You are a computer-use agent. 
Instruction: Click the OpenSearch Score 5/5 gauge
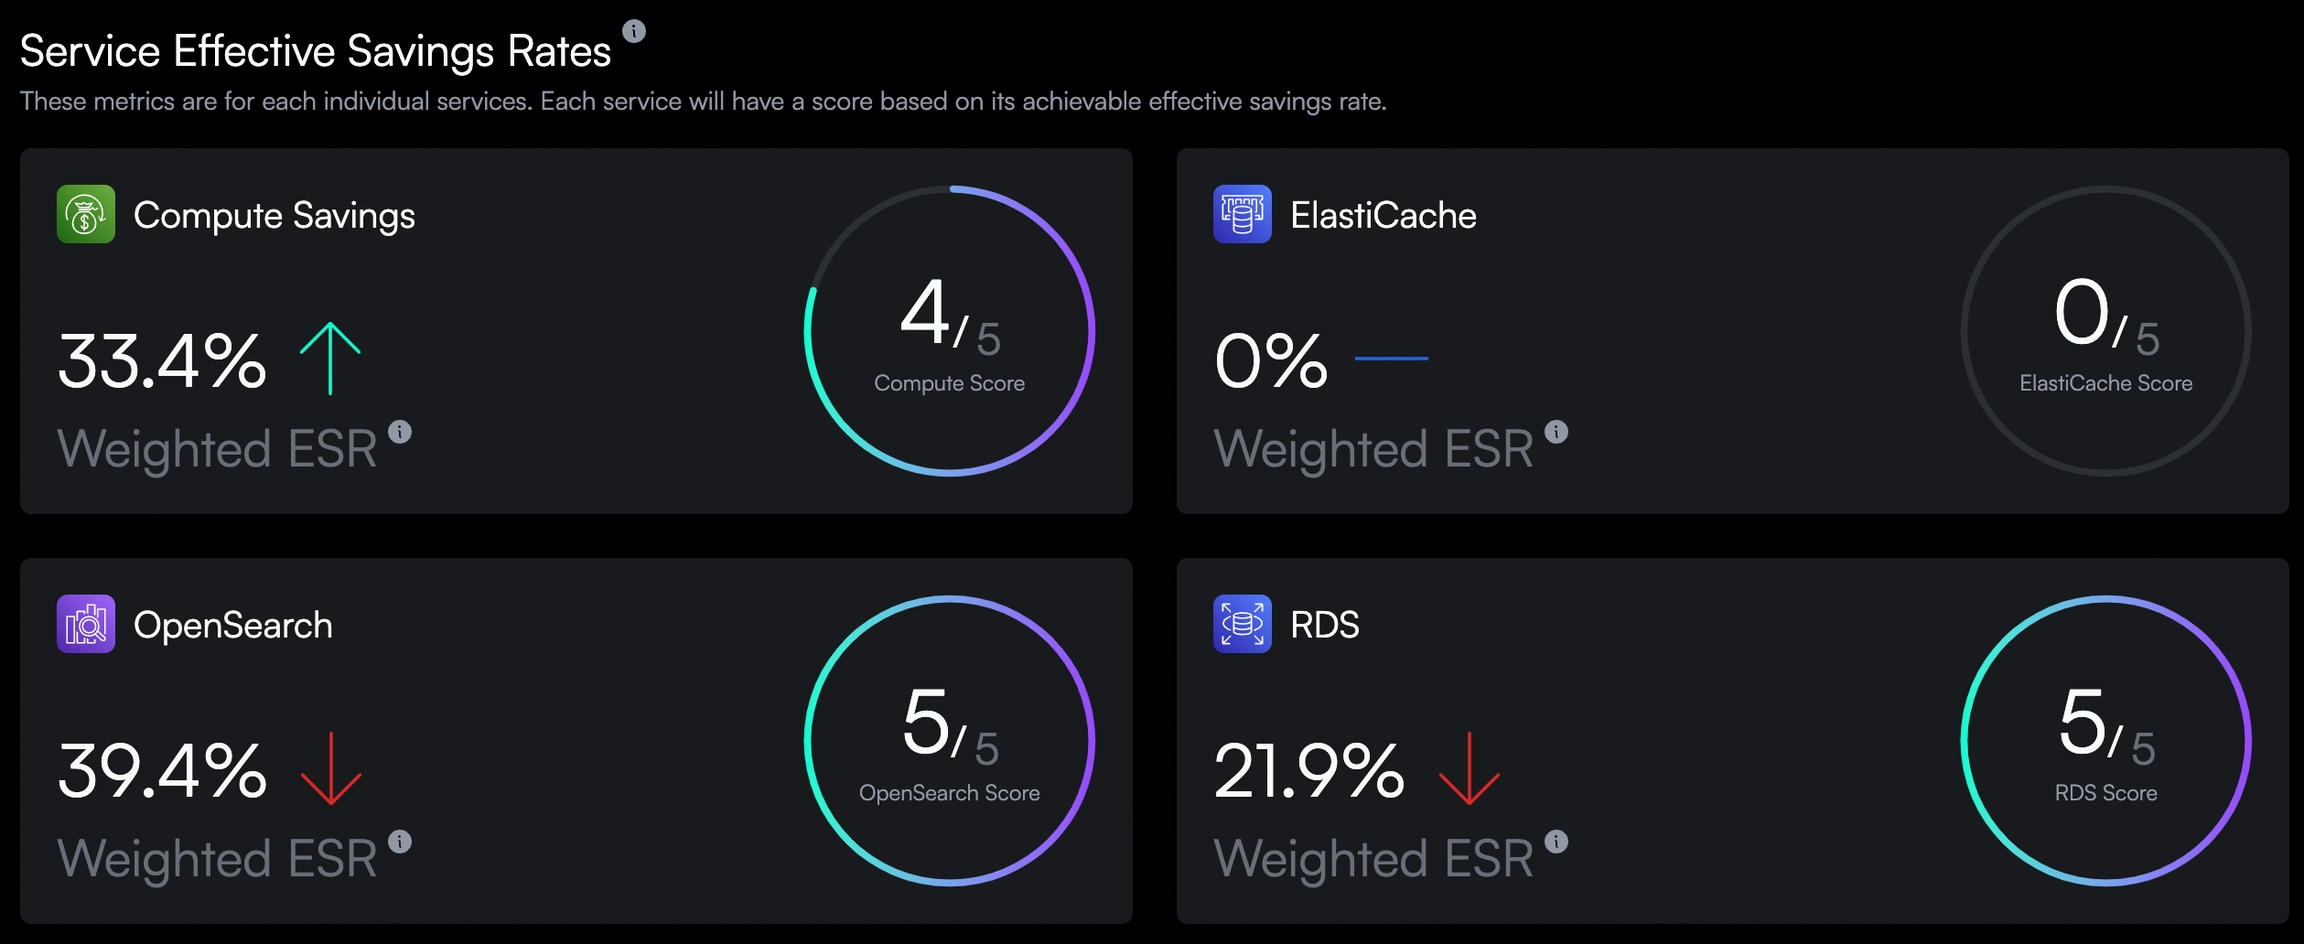tap(949, 741)
